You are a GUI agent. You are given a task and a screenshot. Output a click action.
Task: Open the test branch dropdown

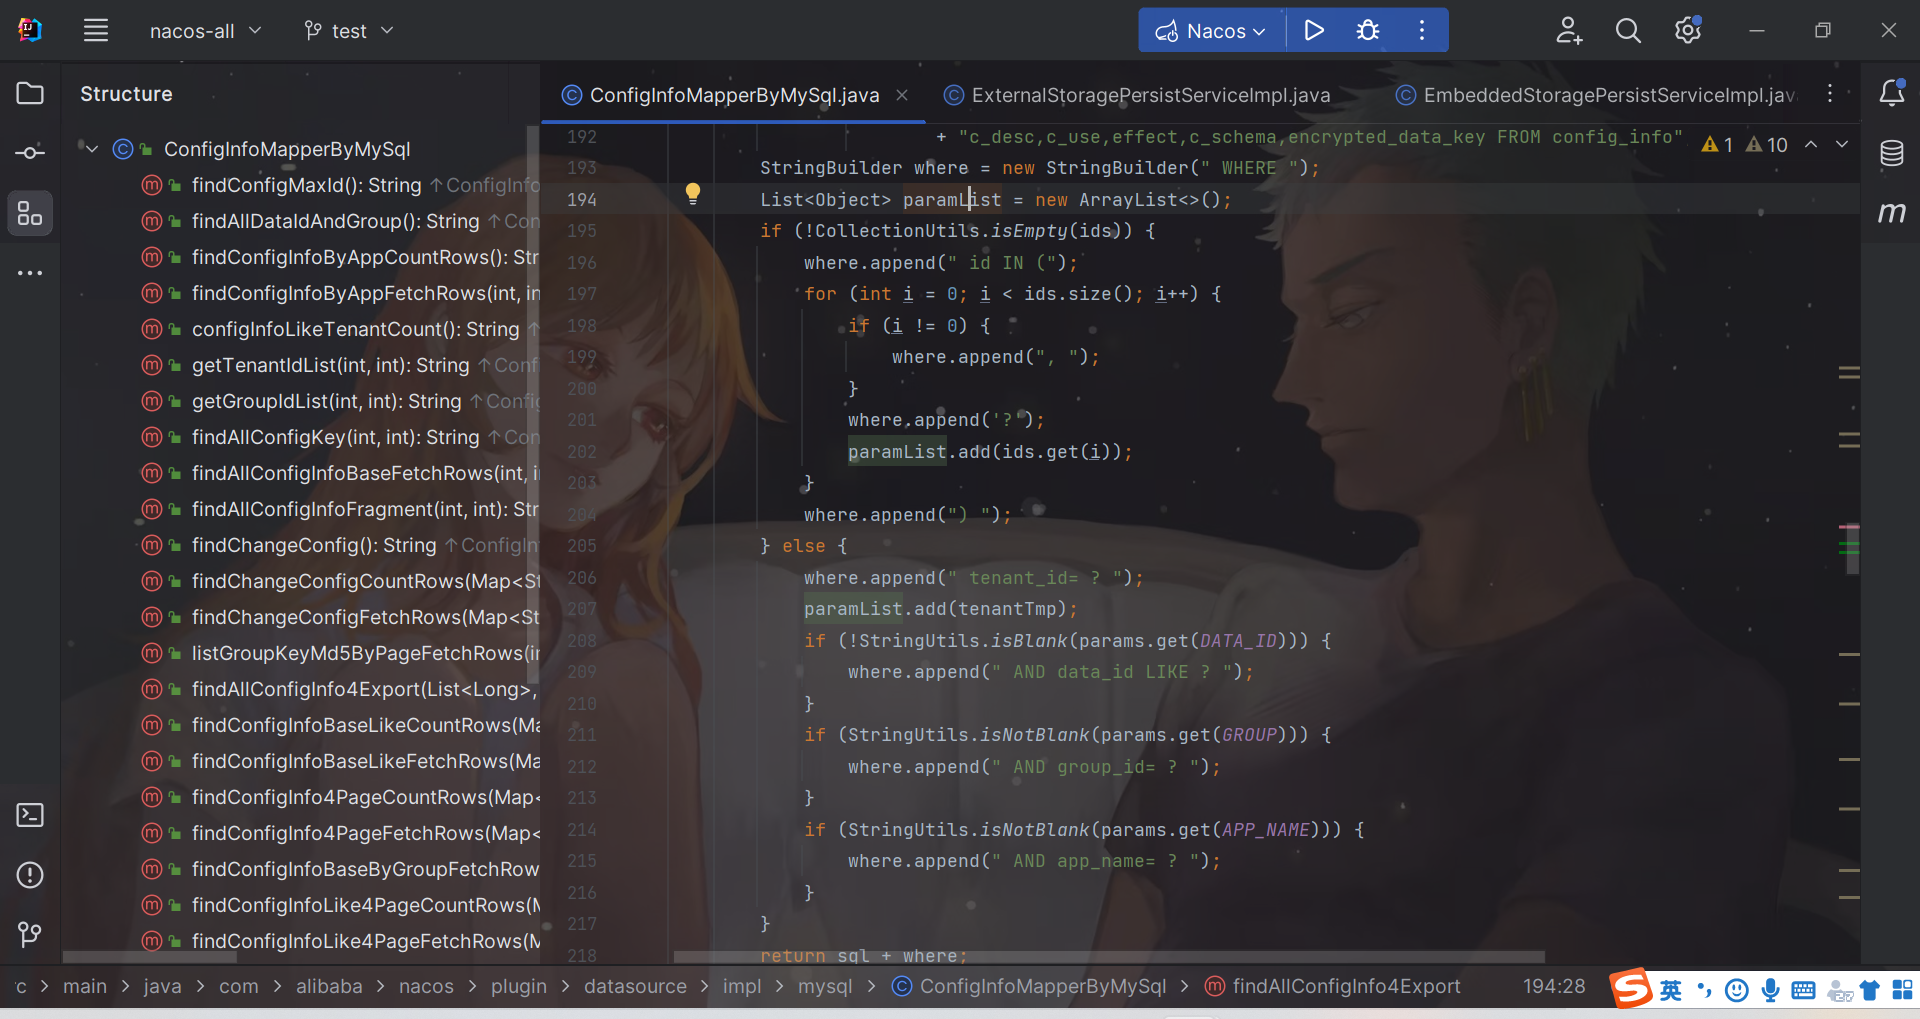(x=347, y=30)
